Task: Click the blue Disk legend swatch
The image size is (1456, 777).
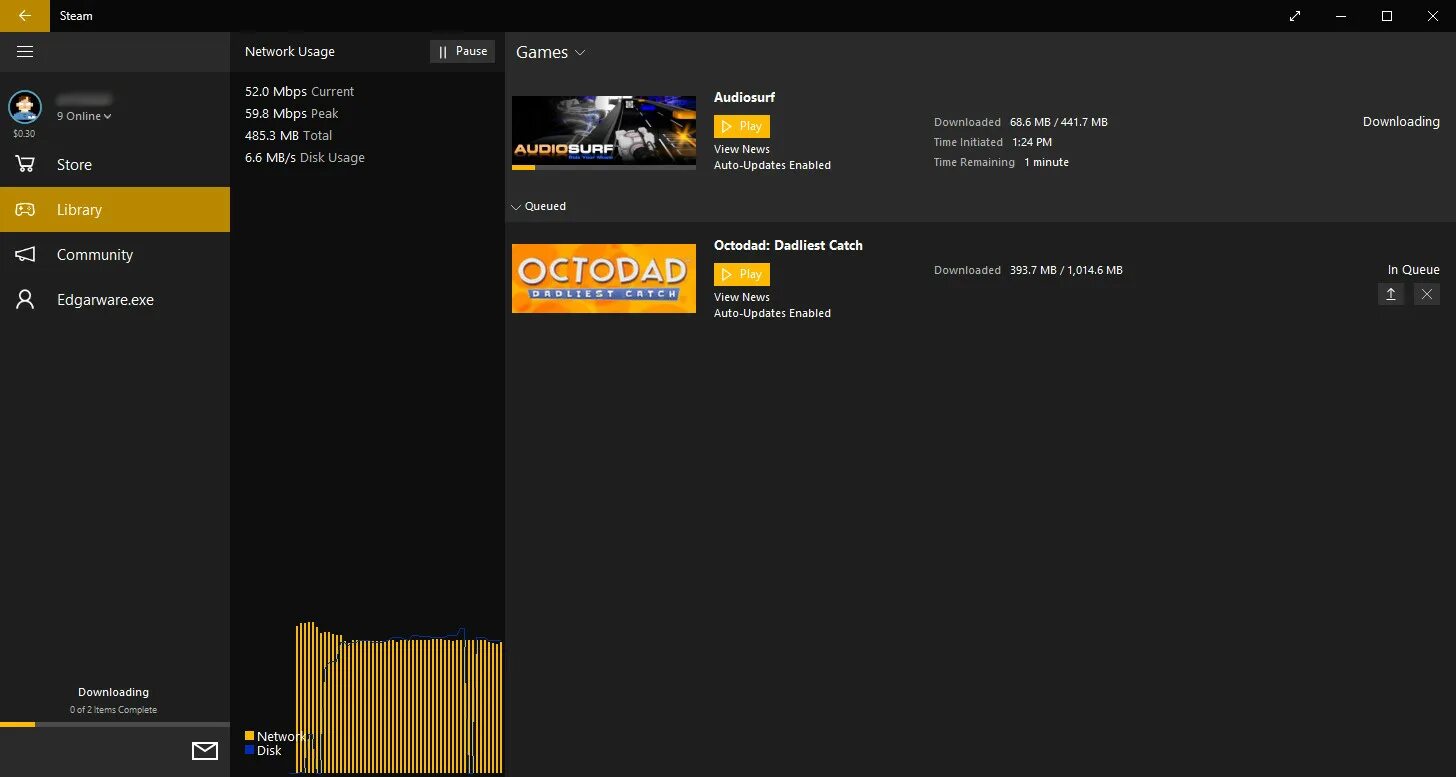Action: point(250,750)
